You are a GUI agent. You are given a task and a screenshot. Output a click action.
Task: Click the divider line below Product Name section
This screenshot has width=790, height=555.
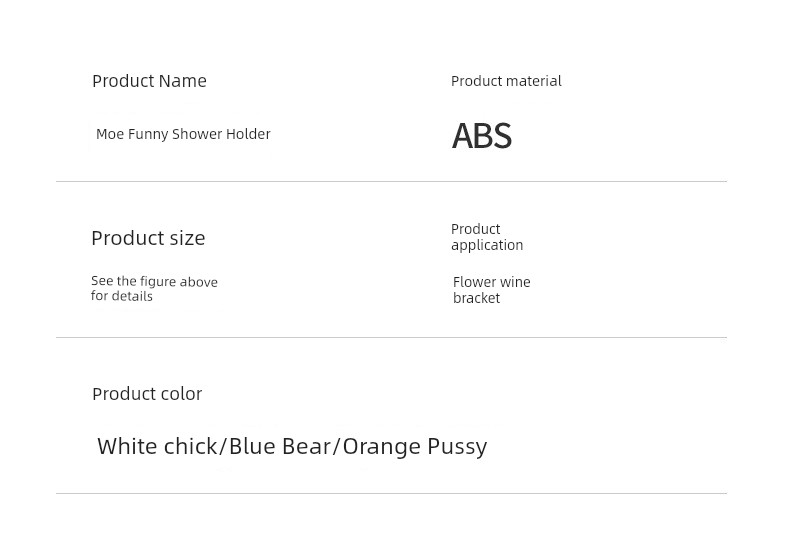pyautogui.click(x=391, y=181)
